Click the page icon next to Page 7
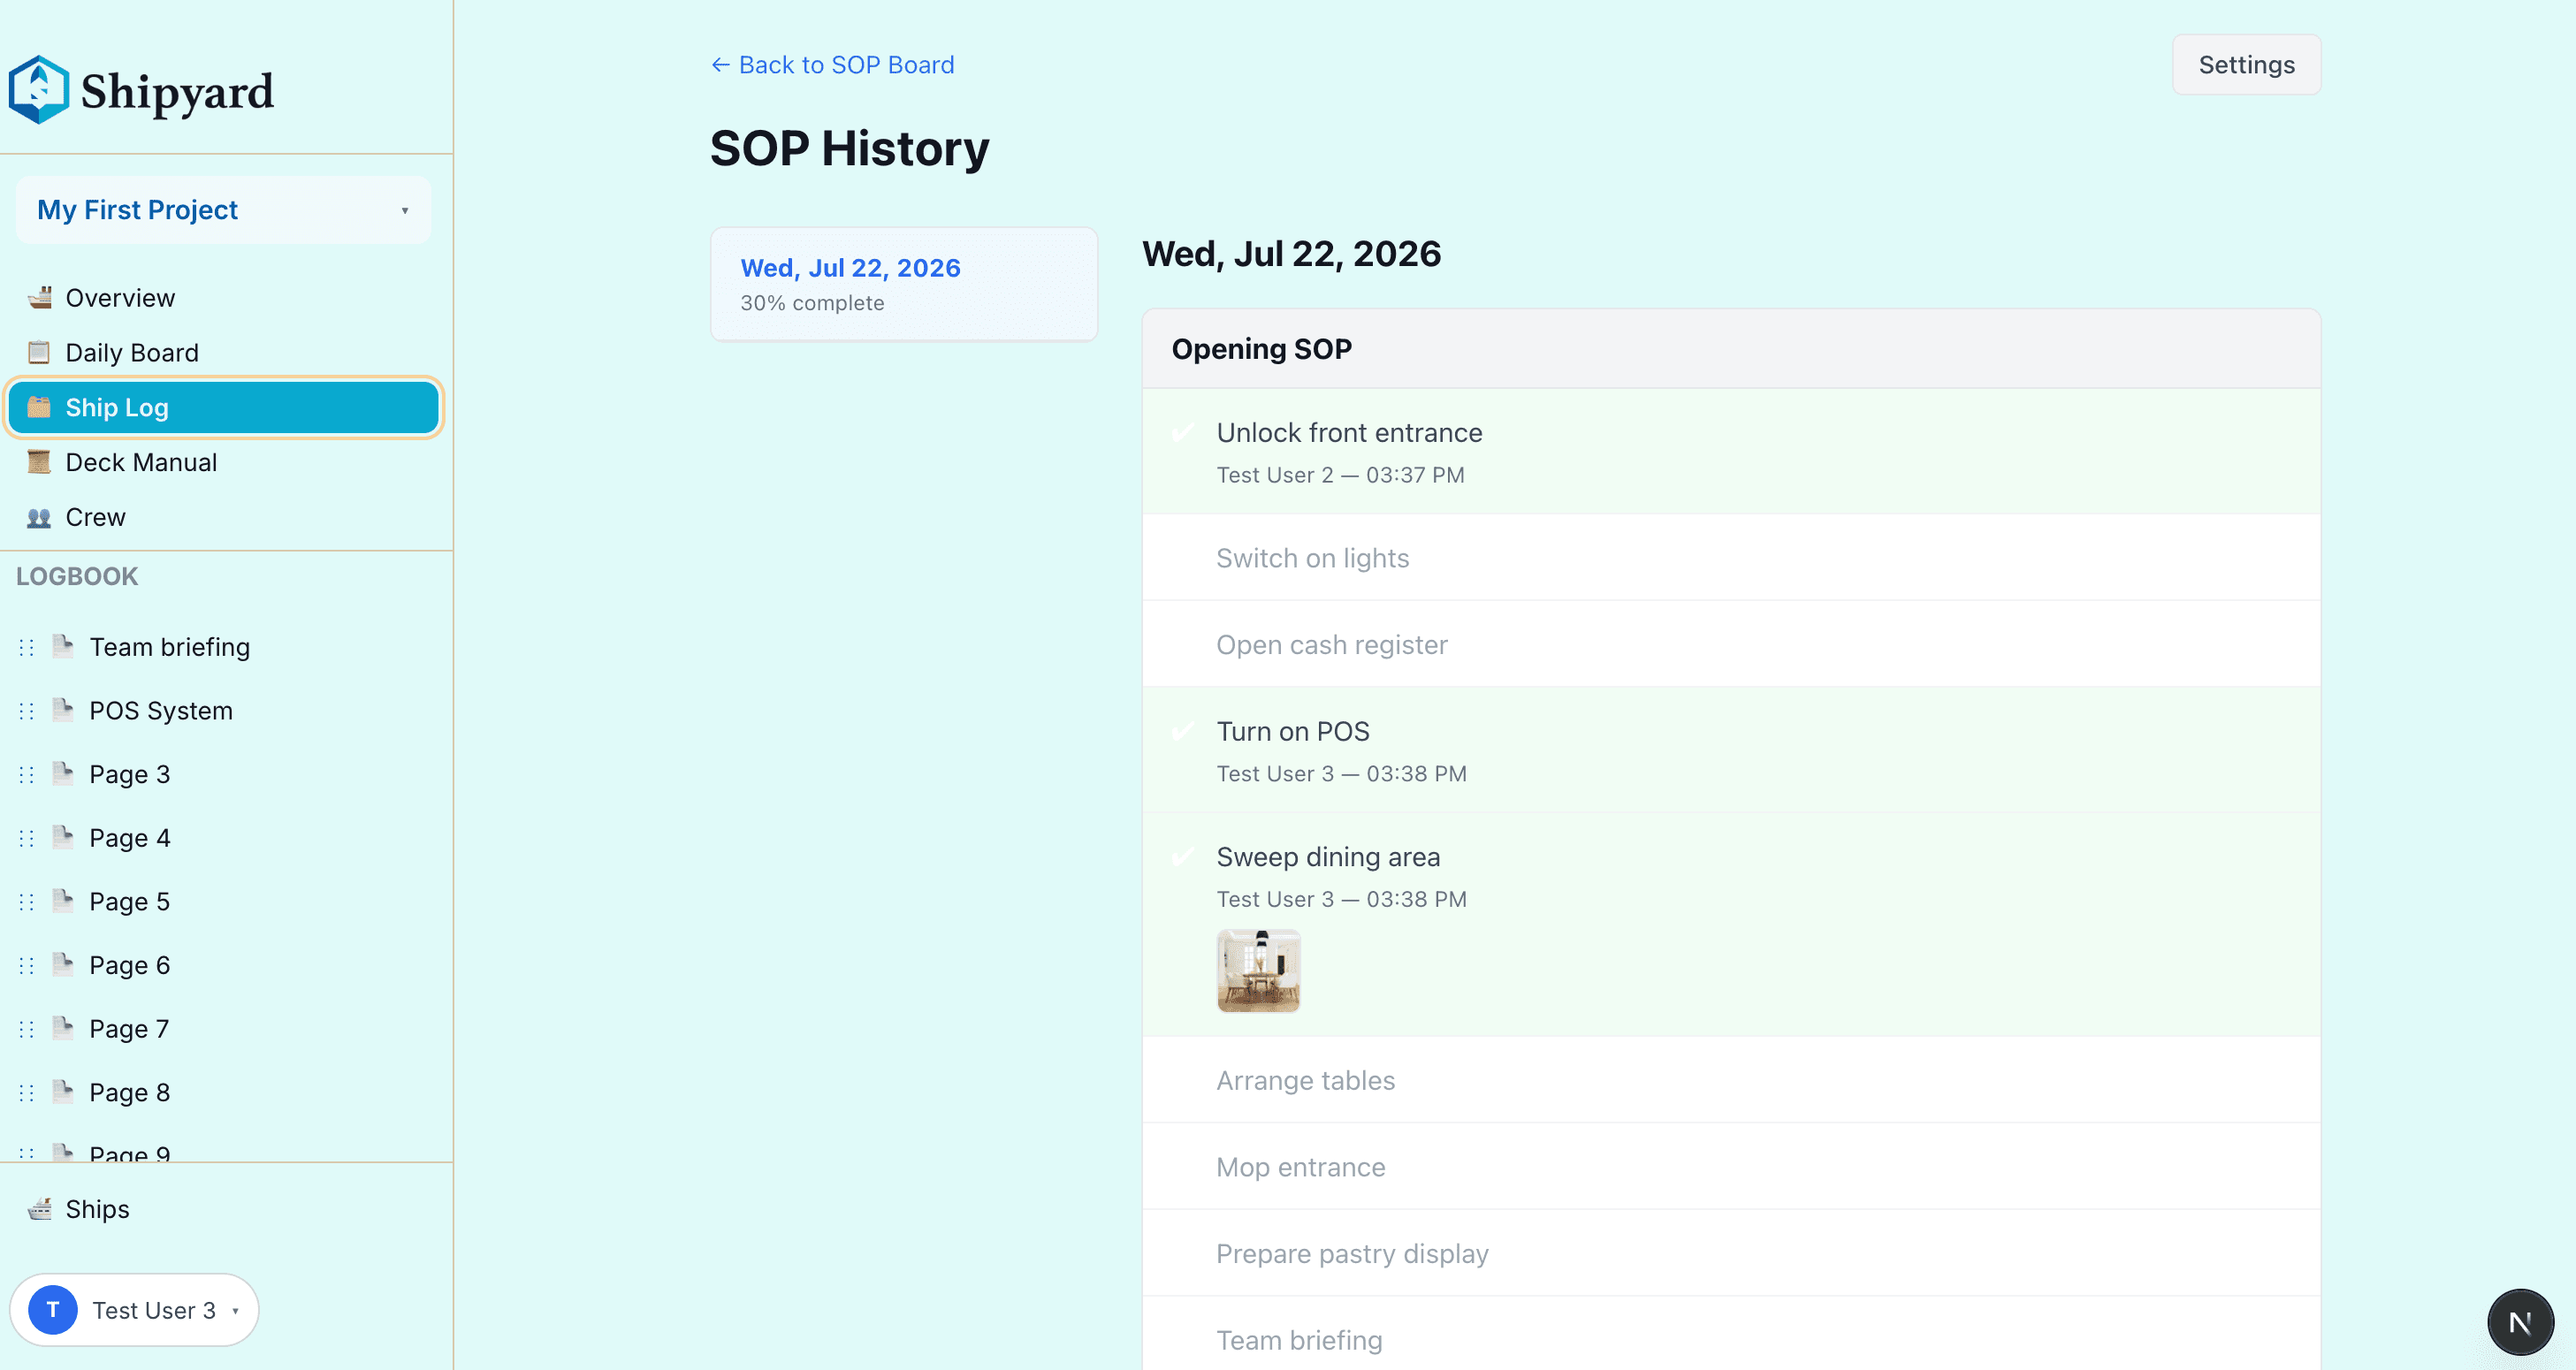The height and width of the screenshot is (1370, 2576). coord(63,1027)
